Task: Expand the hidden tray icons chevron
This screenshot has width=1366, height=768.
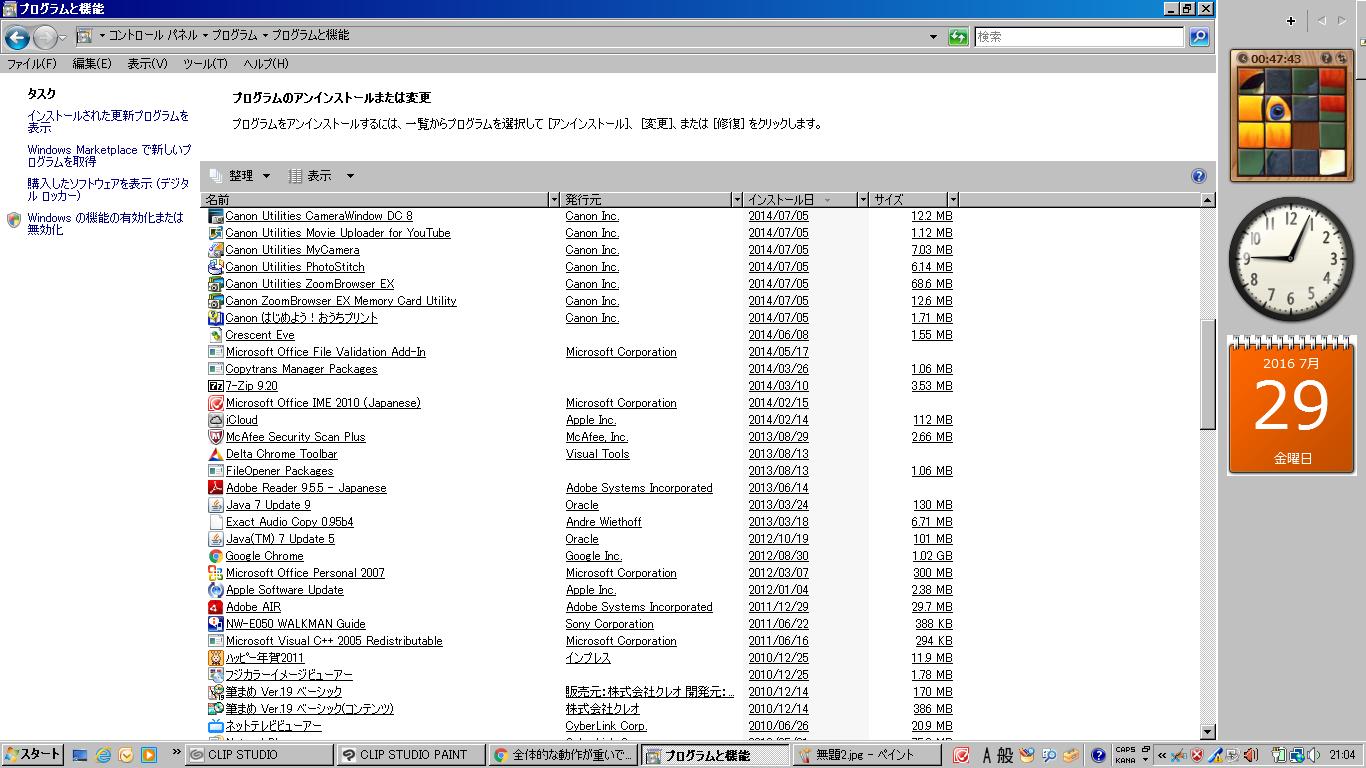Action: [x=1162, y=755]
